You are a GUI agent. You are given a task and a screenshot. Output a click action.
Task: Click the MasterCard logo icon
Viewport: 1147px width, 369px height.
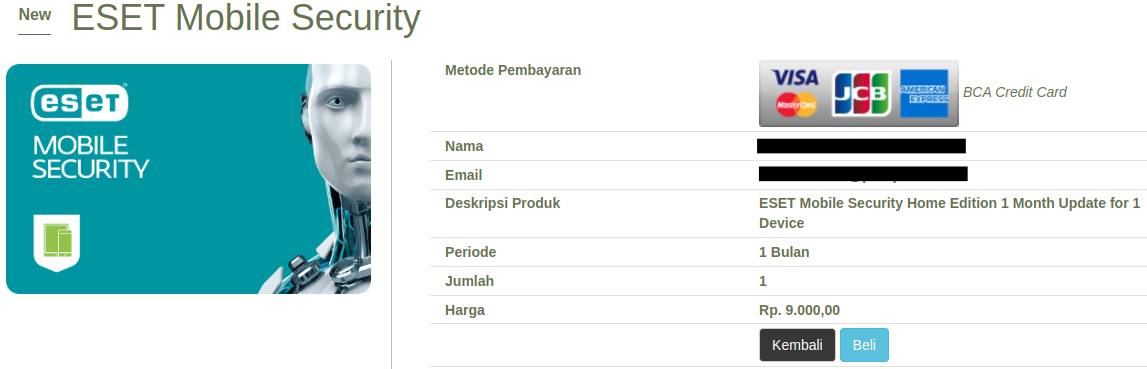(x=796, y=105)
